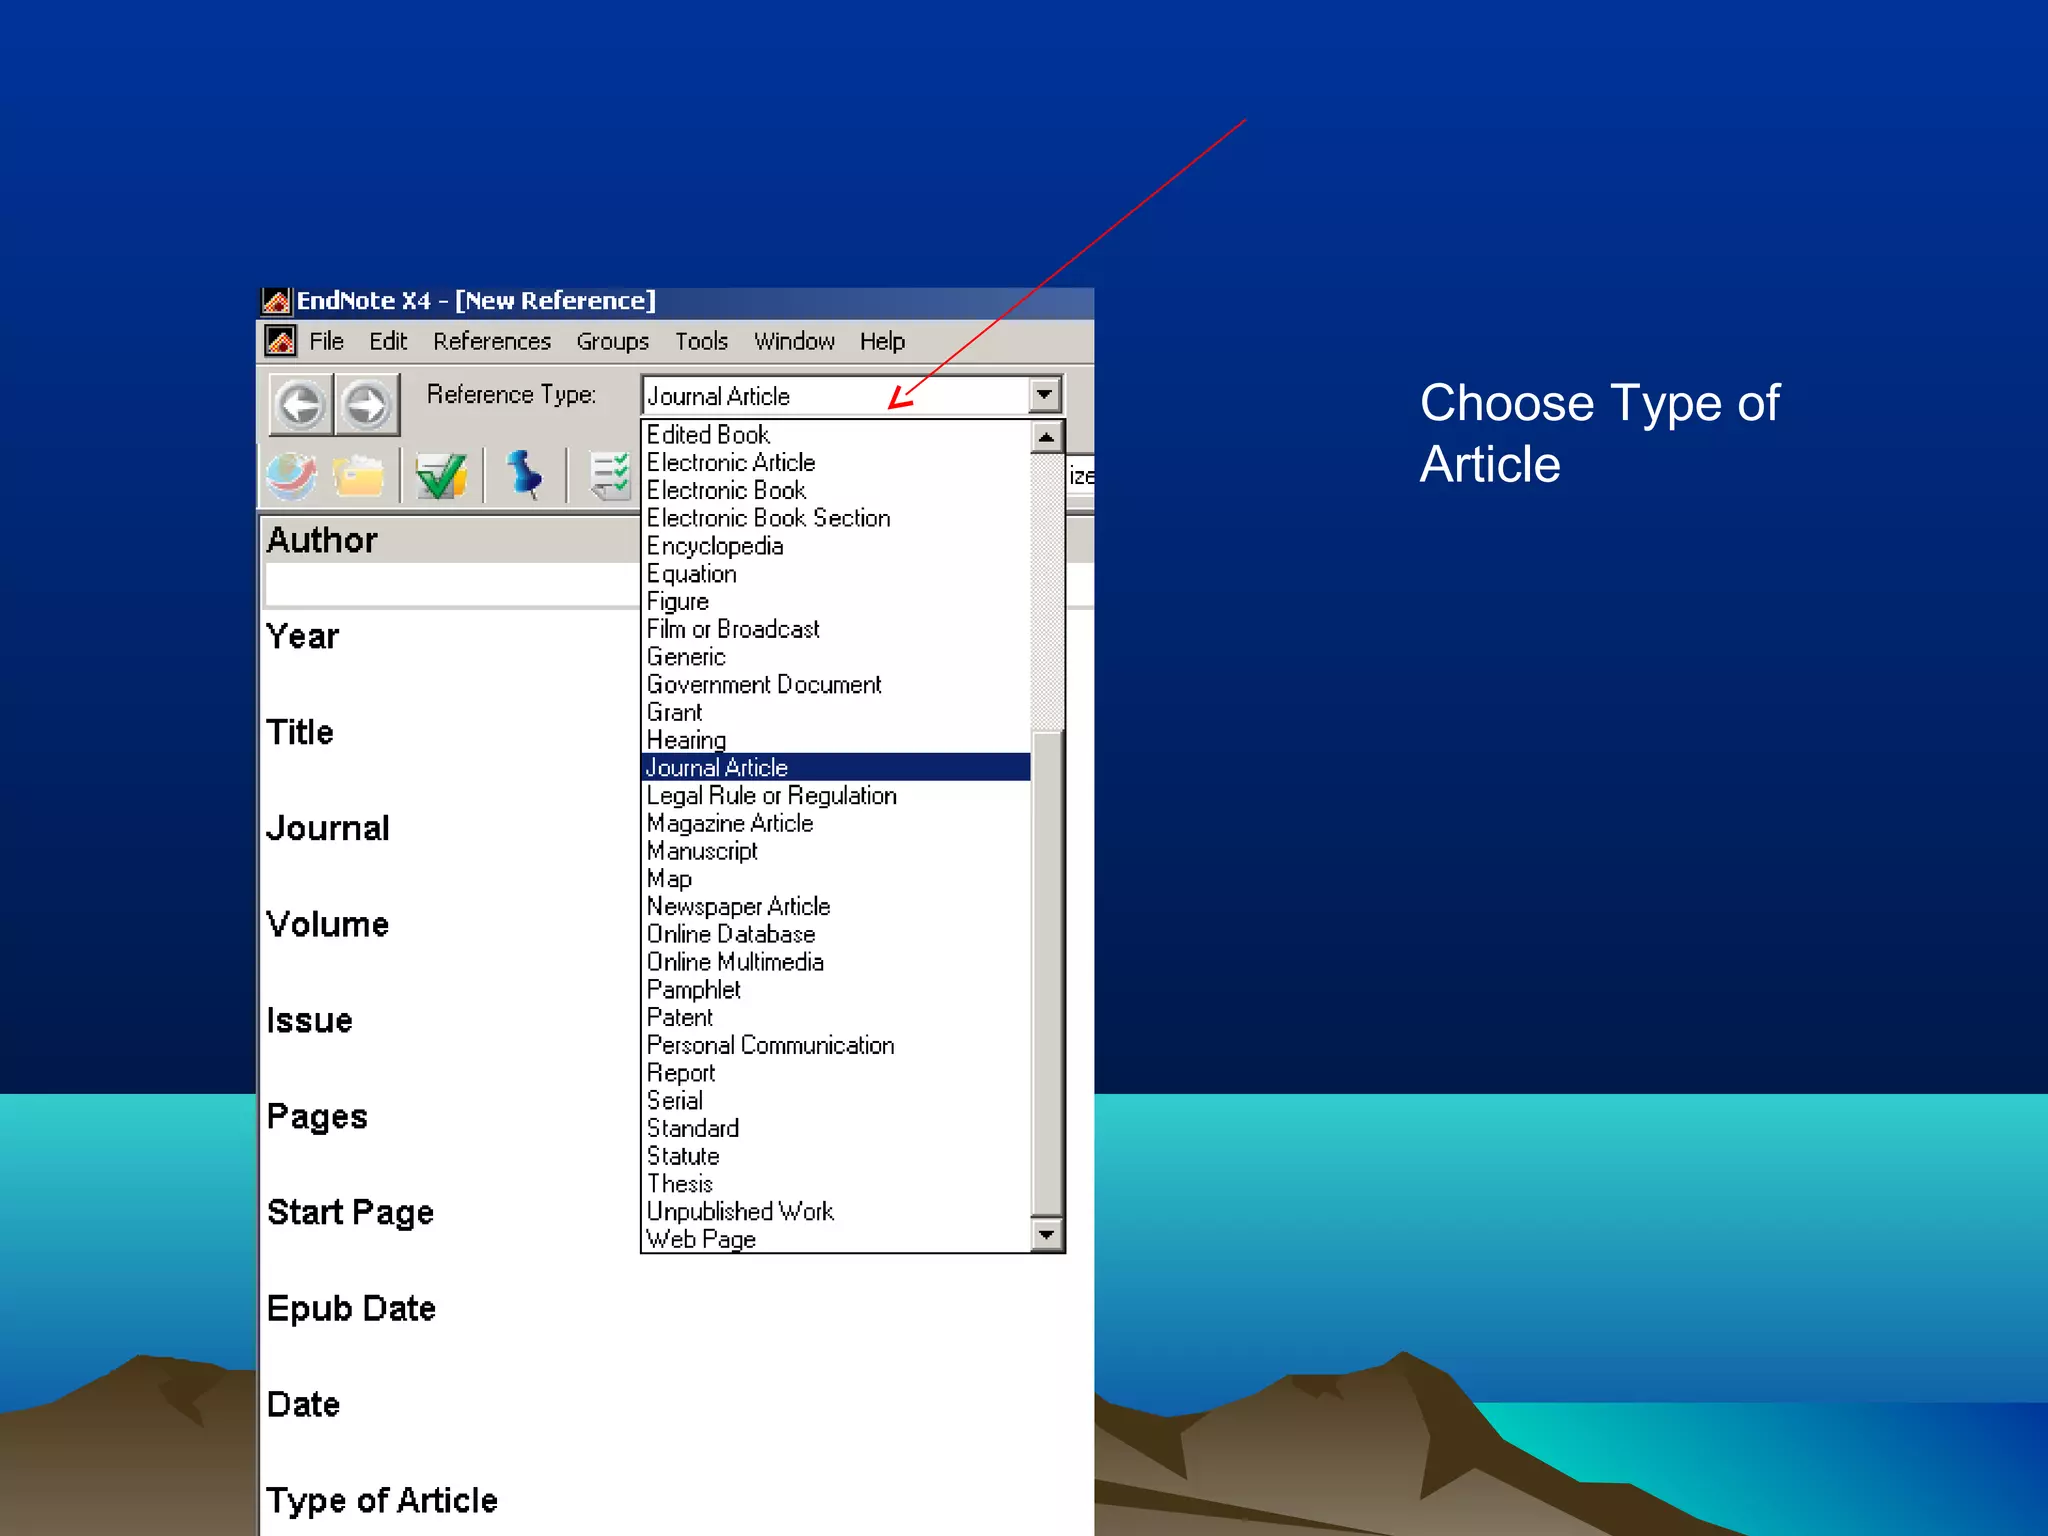
Task: Click the Journal field label
Action: coord(328,829)
